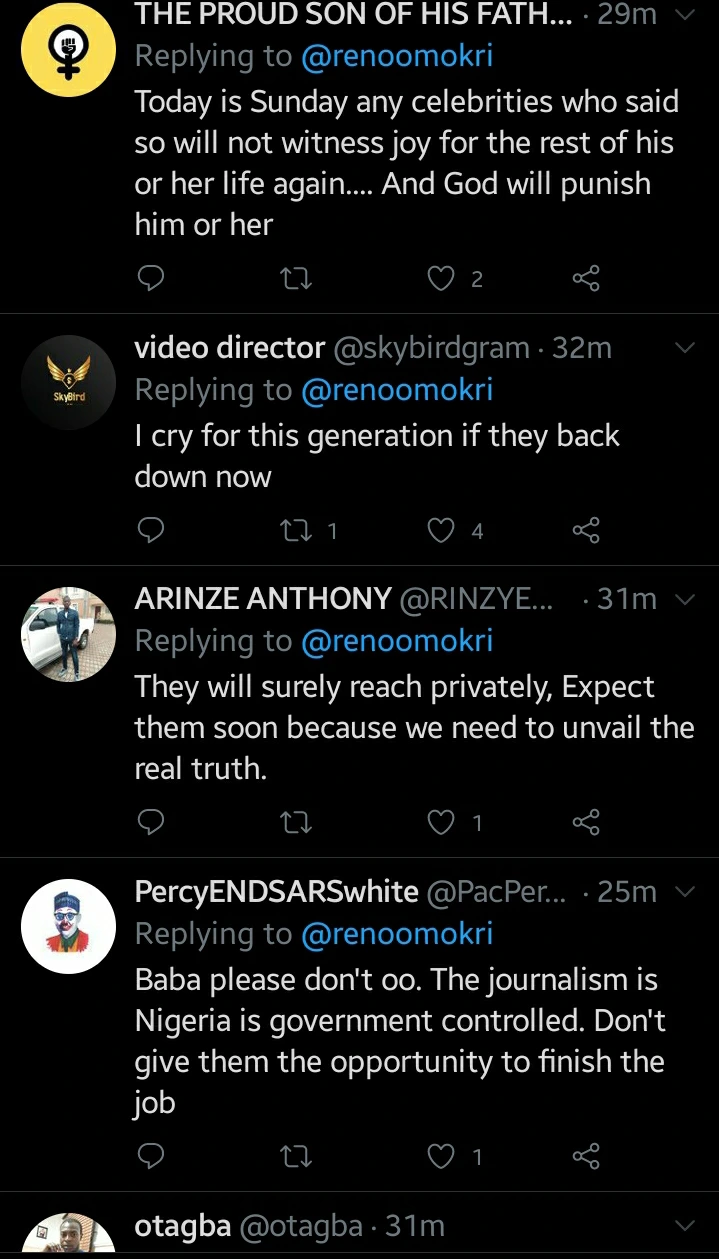Like video director's tweet with 4 likes

click(441, 530)
